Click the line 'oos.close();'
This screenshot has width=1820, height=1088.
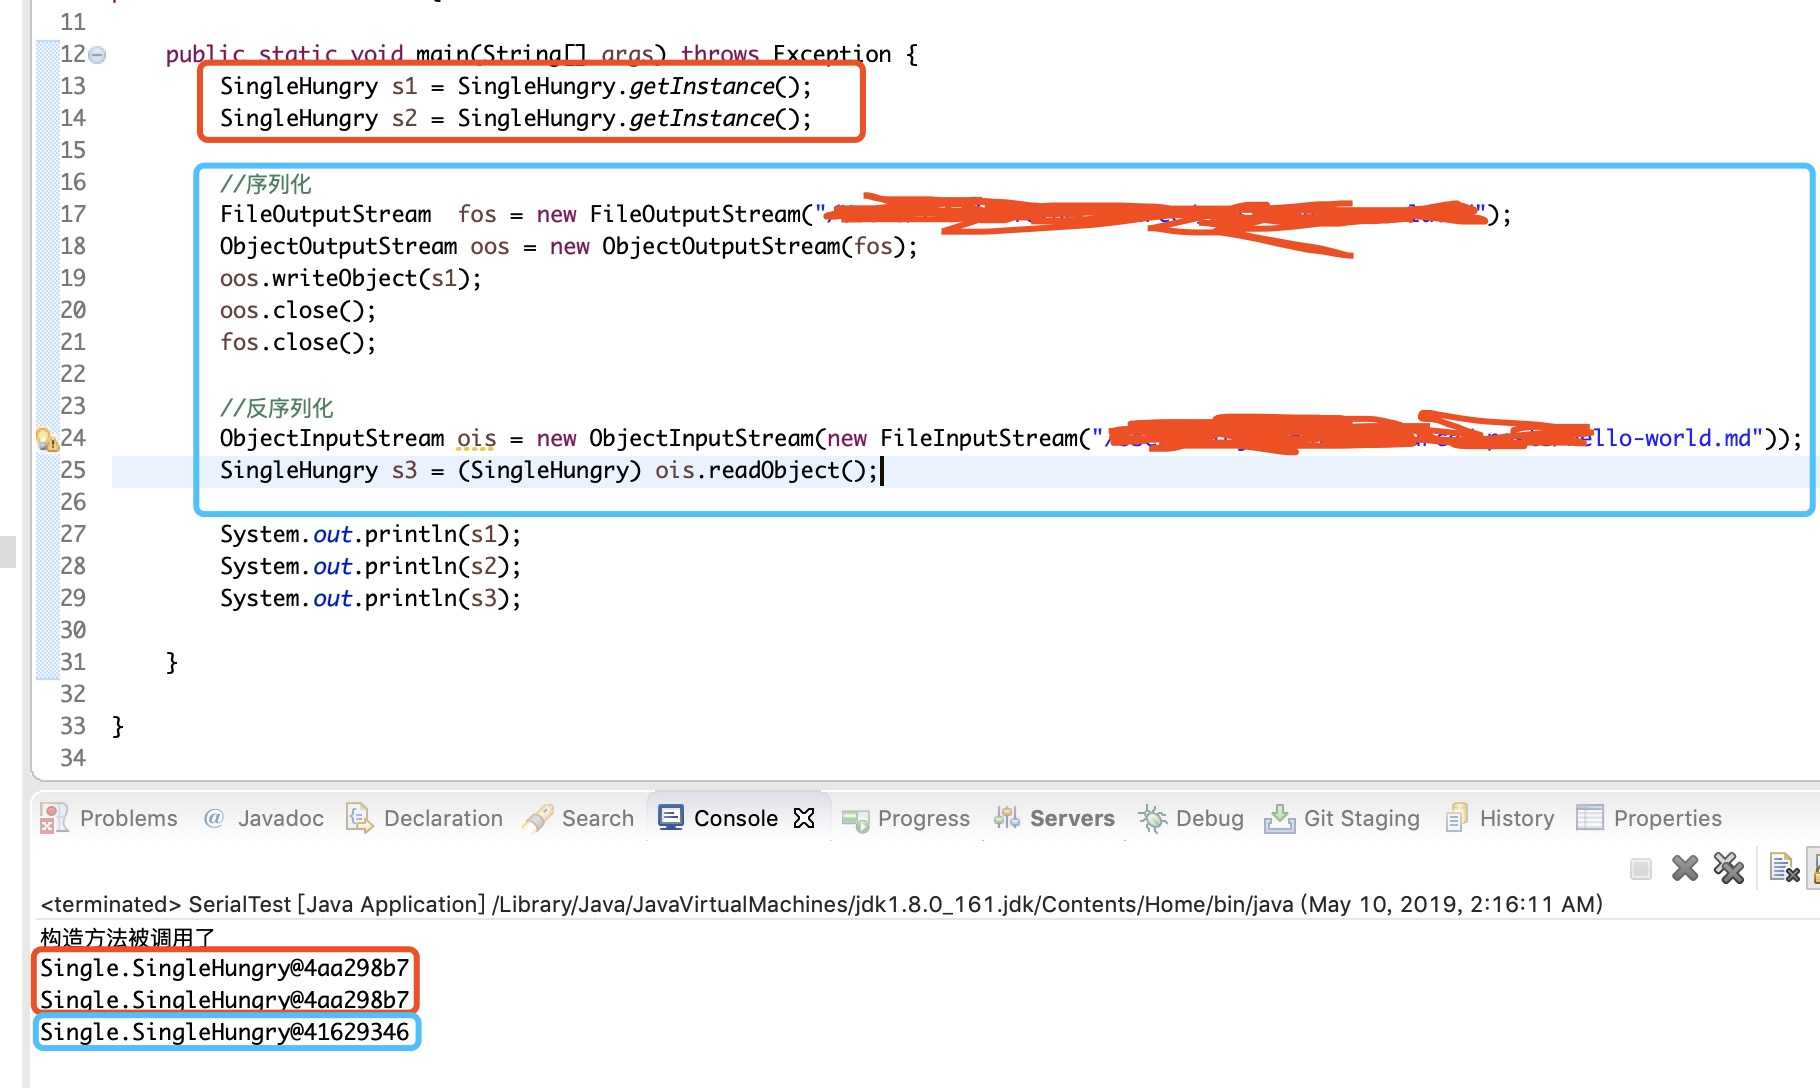click(298, 310)
